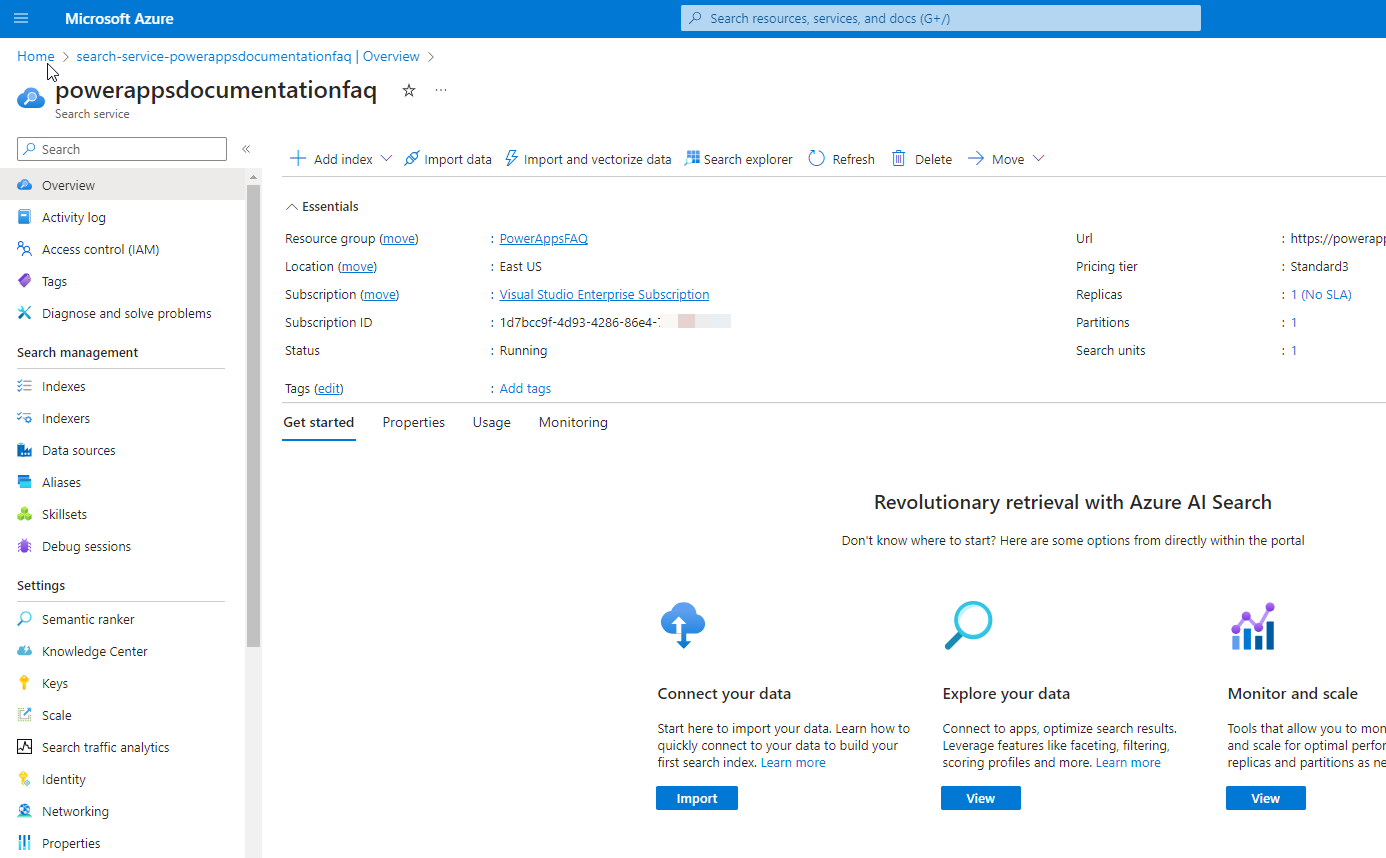Open Debug sessions

(x=85, y=545)
